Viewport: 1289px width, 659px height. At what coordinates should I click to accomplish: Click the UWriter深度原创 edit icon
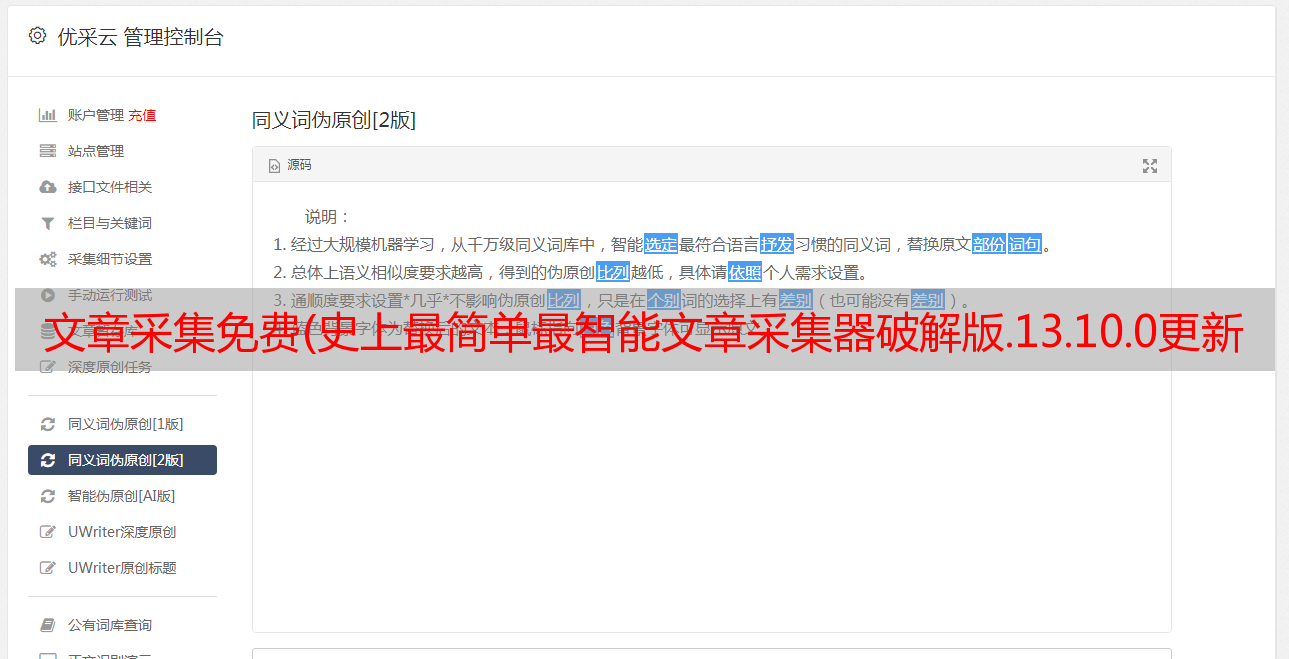(x=47, y=532)
